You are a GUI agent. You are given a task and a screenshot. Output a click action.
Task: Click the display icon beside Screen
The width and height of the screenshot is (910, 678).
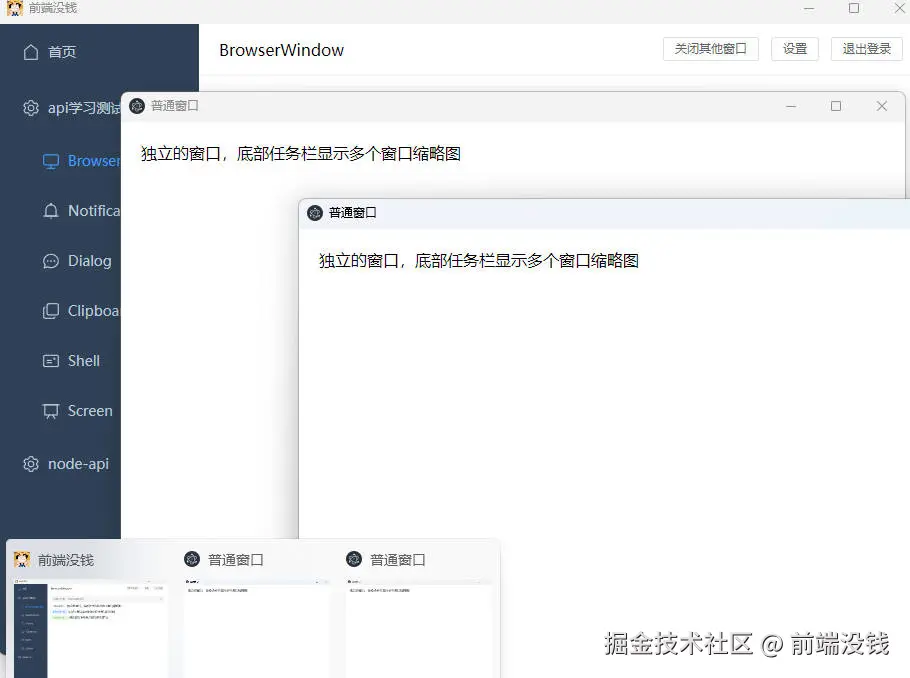(x=50, y=411)
